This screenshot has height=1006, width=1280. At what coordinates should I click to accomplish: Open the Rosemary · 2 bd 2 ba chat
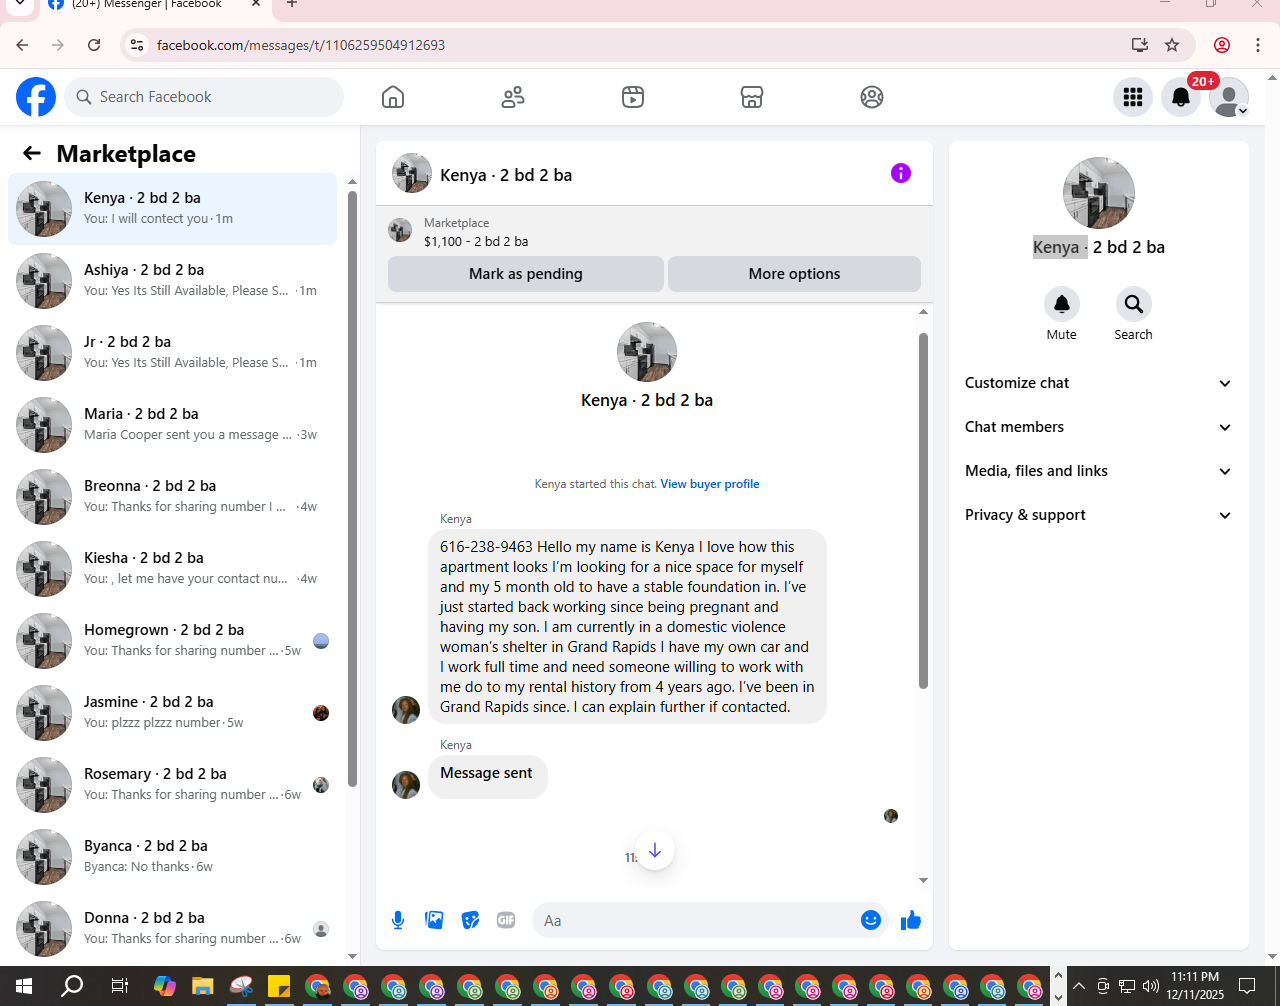tap(173, 785)
